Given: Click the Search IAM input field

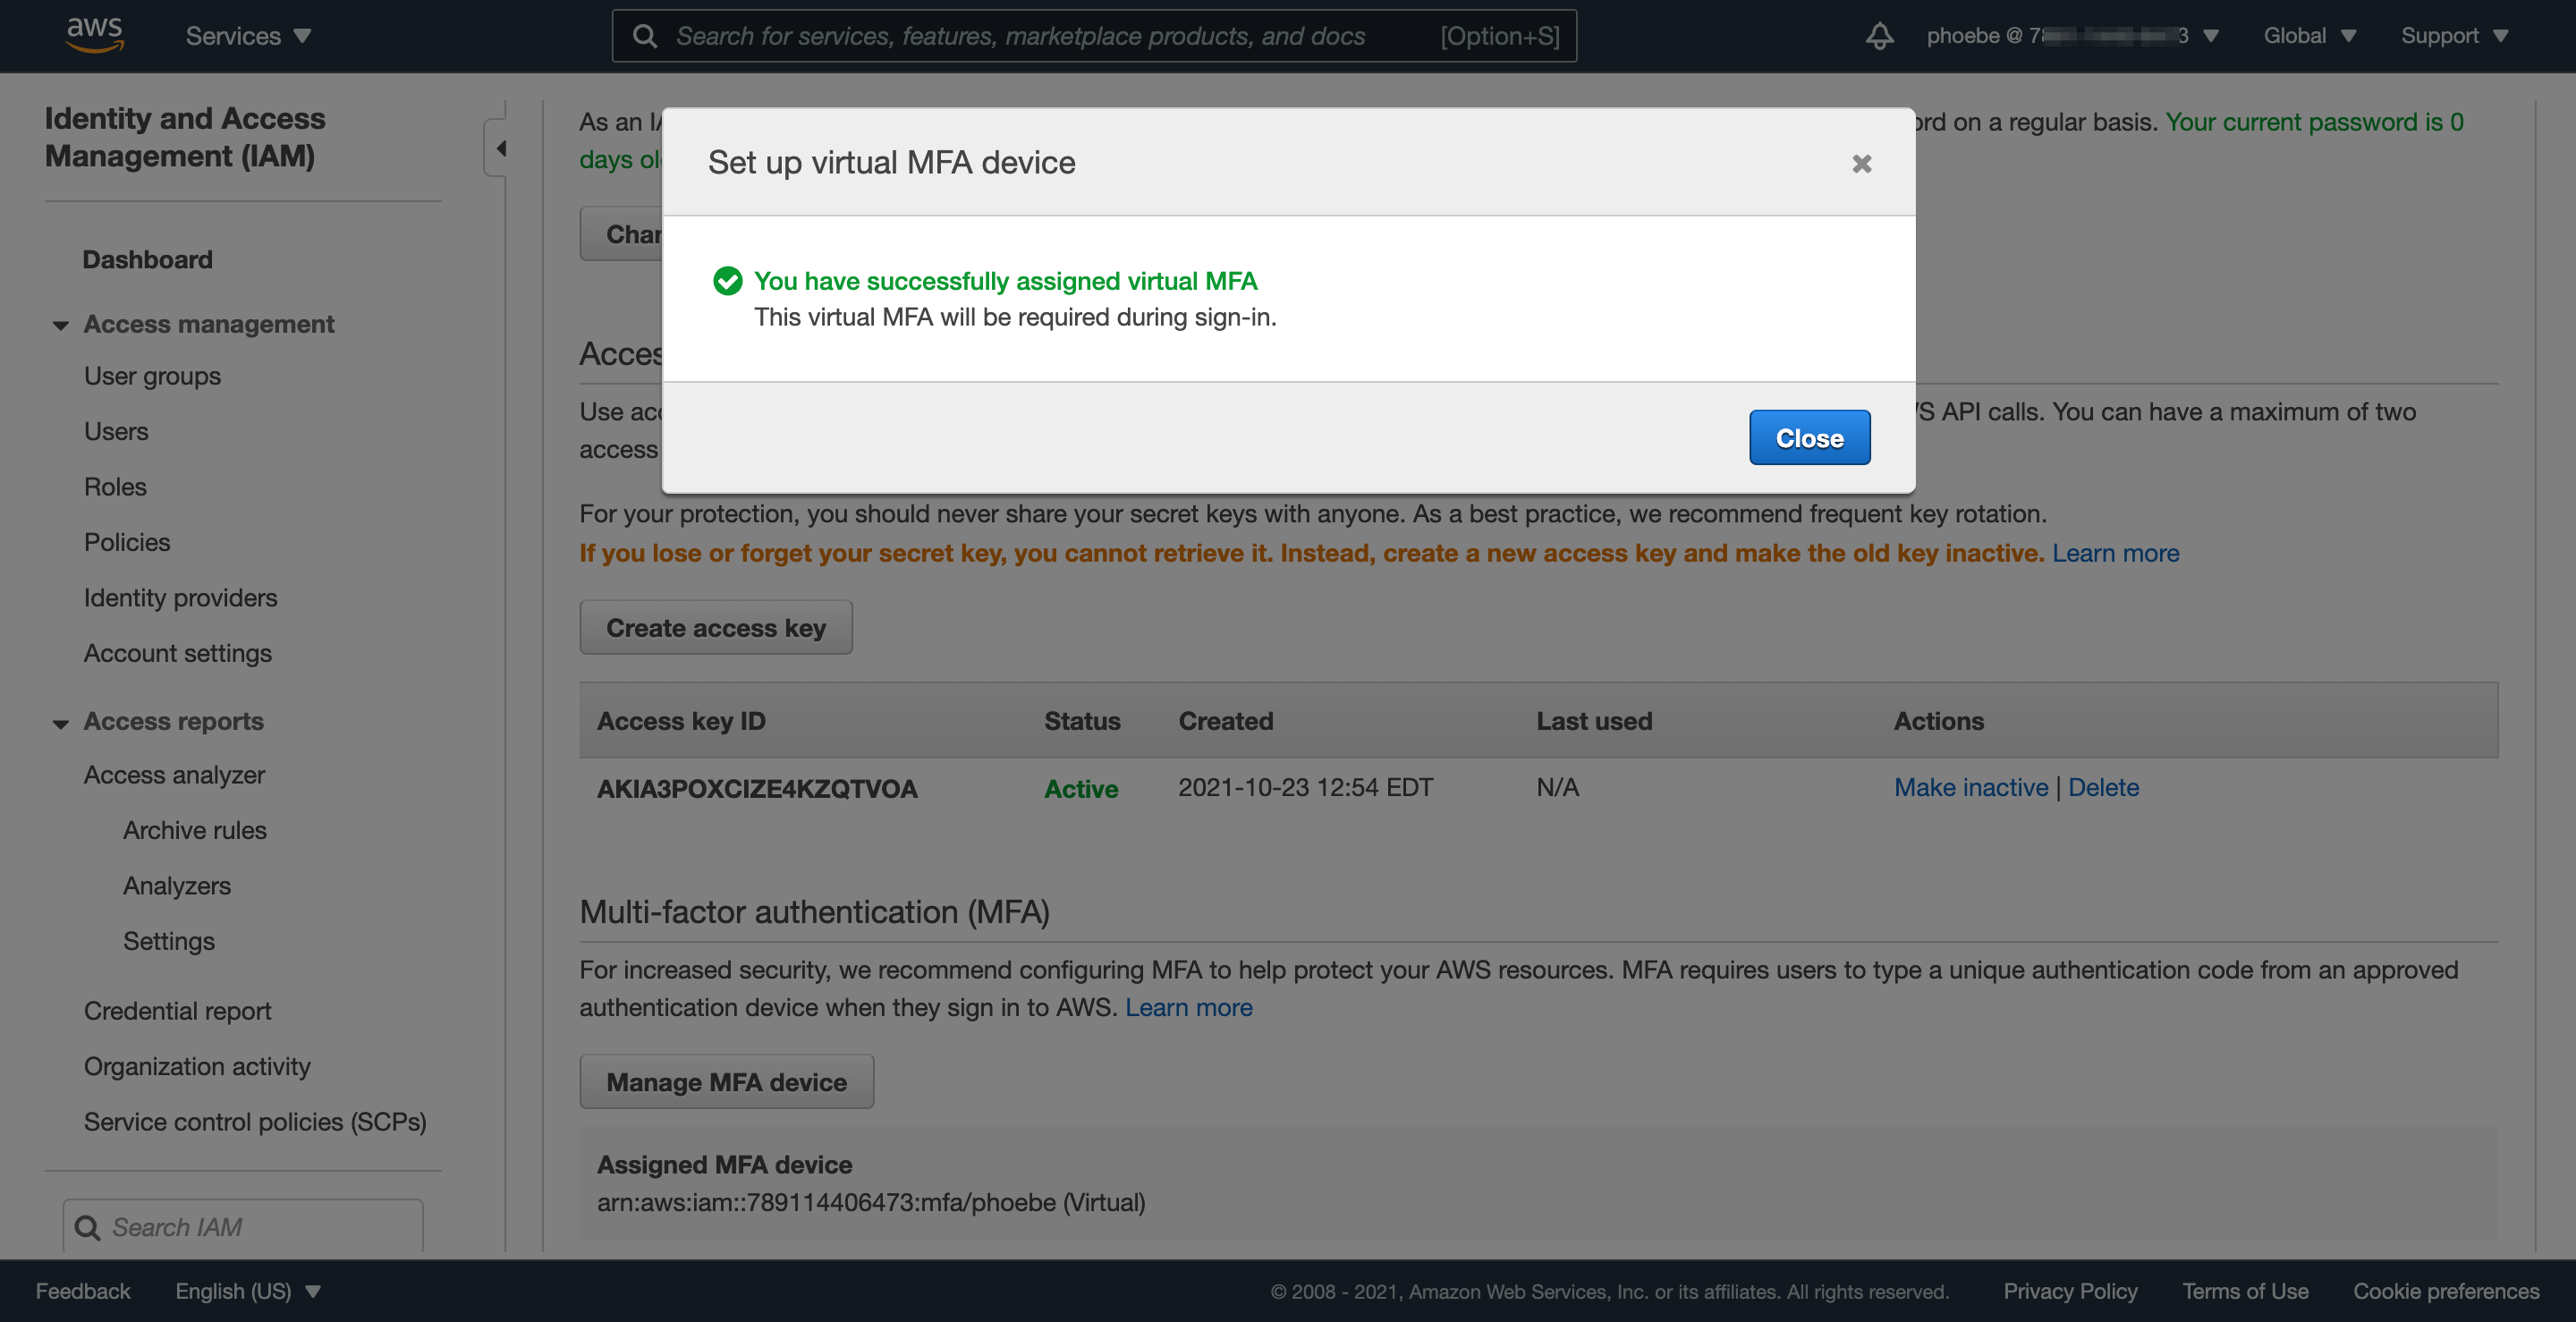Looking at the screenshot, I should coord(242,1227).
